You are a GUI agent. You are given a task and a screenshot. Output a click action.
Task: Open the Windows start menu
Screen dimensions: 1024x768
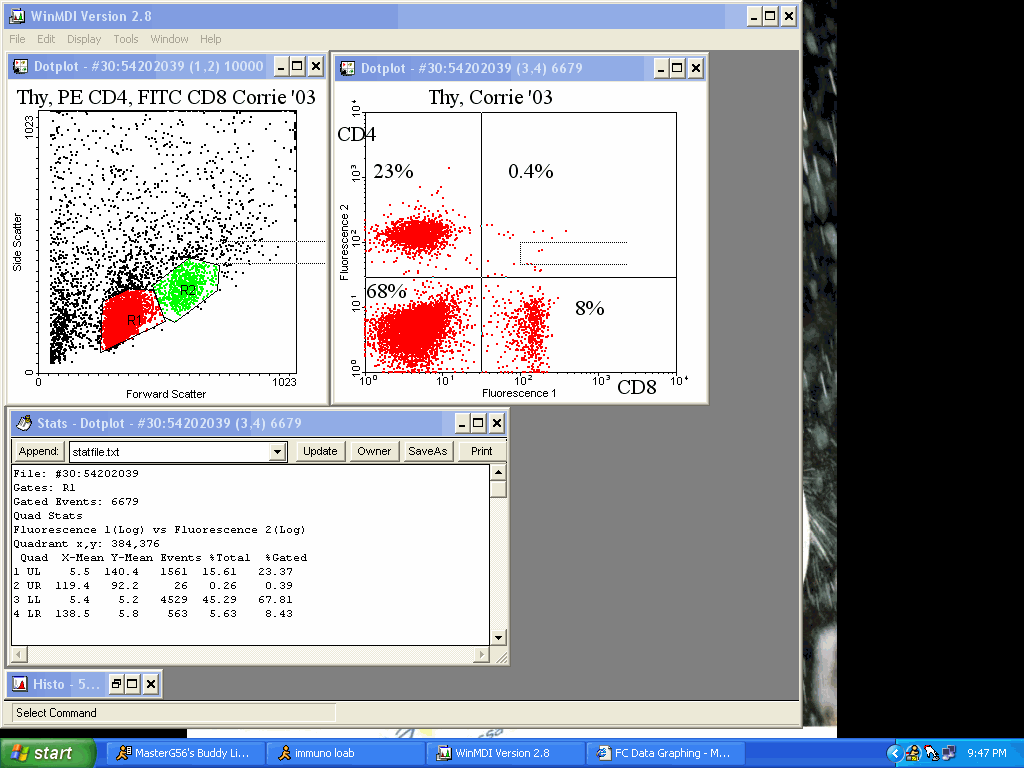pyautogui.click(x=48, y=753)
